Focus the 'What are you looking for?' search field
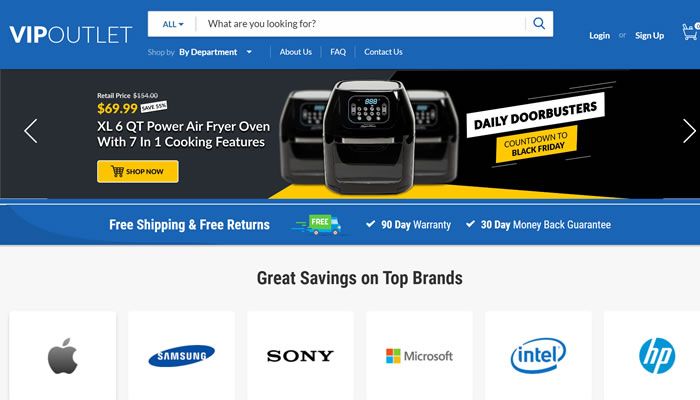The image size is (700, 400). coord(361,24)
